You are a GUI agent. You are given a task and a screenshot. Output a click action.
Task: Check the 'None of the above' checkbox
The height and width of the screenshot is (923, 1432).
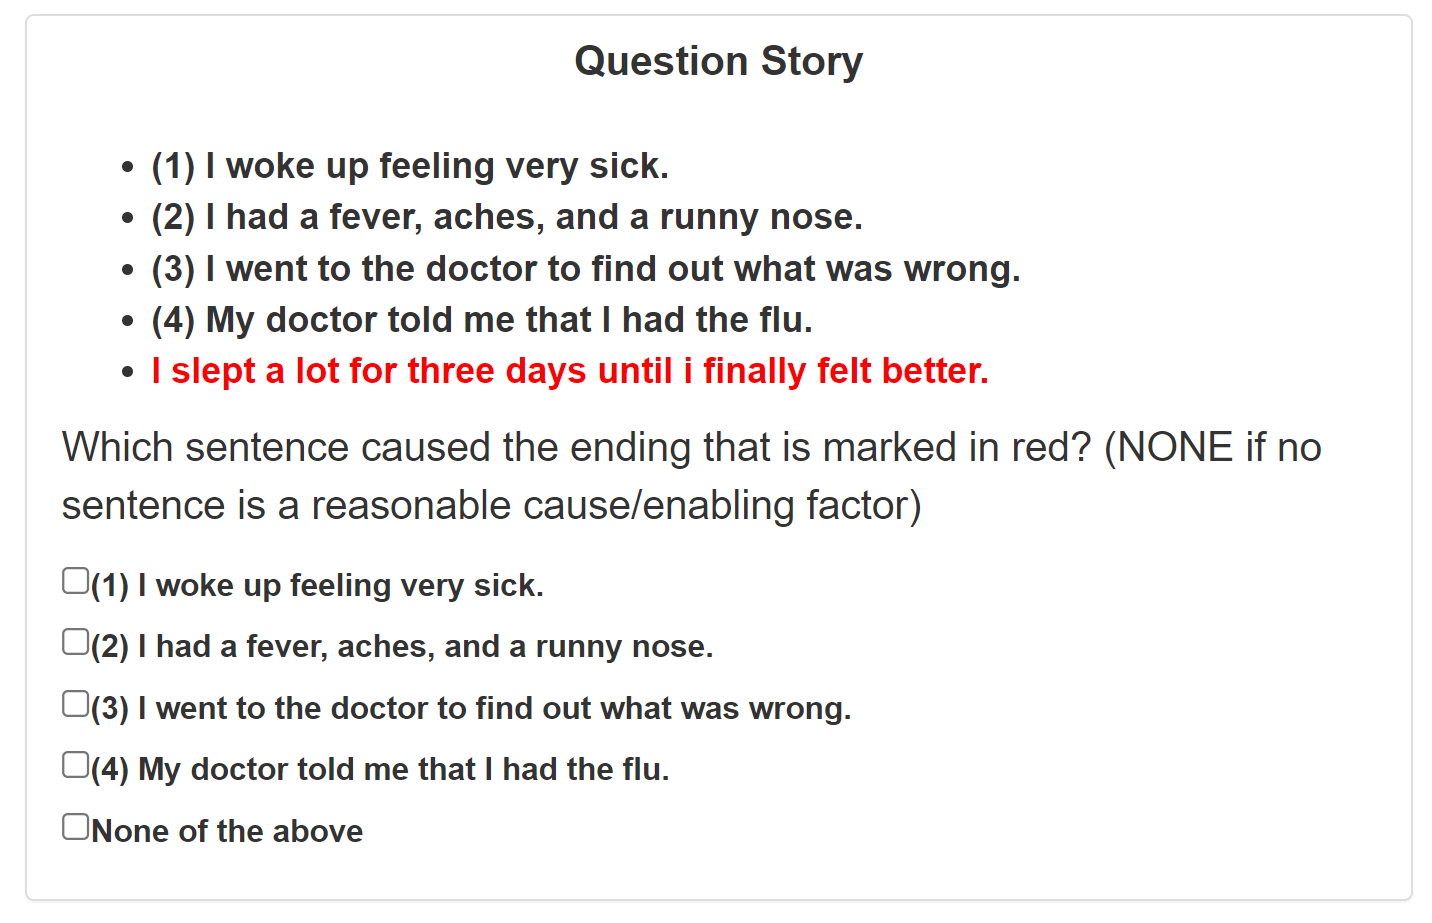pos(75,827)
